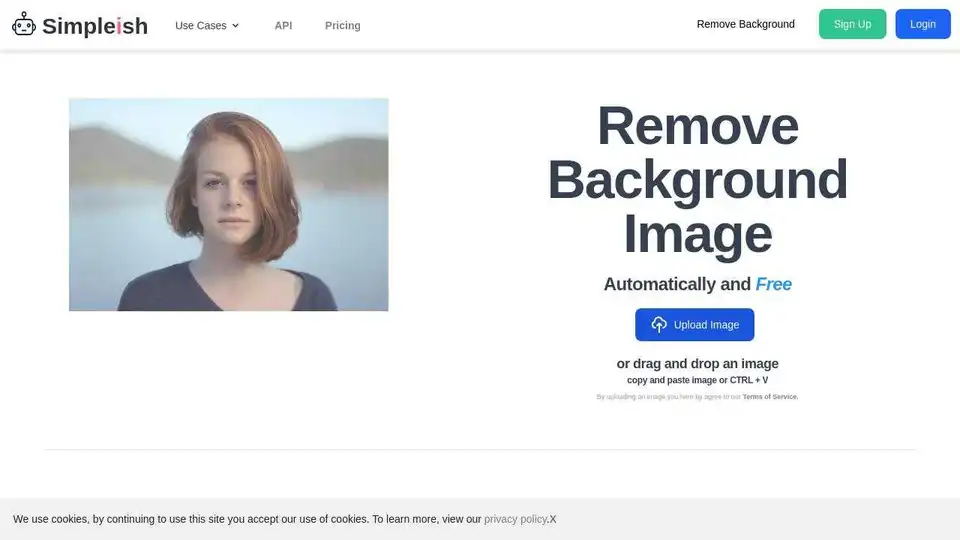Dismiss the cookie banner with the X

pyautogui.click(x=553, y=519)
